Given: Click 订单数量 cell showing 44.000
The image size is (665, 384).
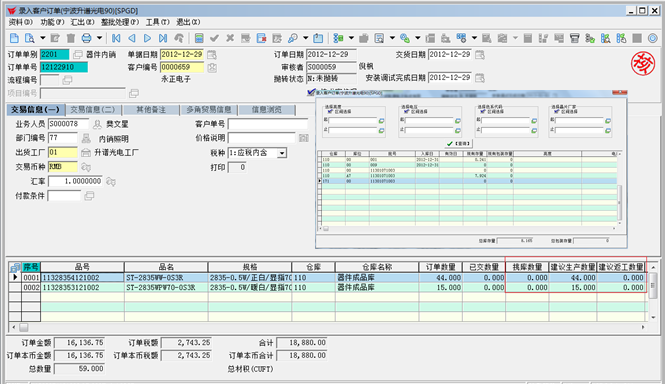Looking at the screenshot, I should [x=440, y=278].
